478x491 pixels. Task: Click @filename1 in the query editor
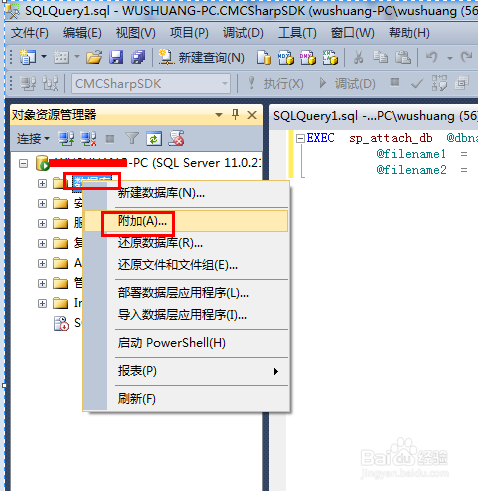tap(411, 154)
